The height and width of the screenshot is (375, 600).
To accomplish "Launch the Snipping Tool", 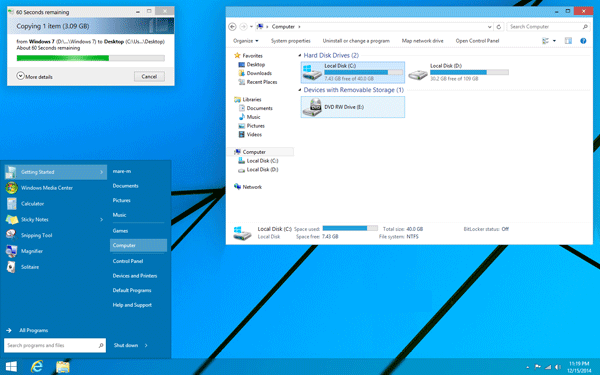I will point(36,235).
